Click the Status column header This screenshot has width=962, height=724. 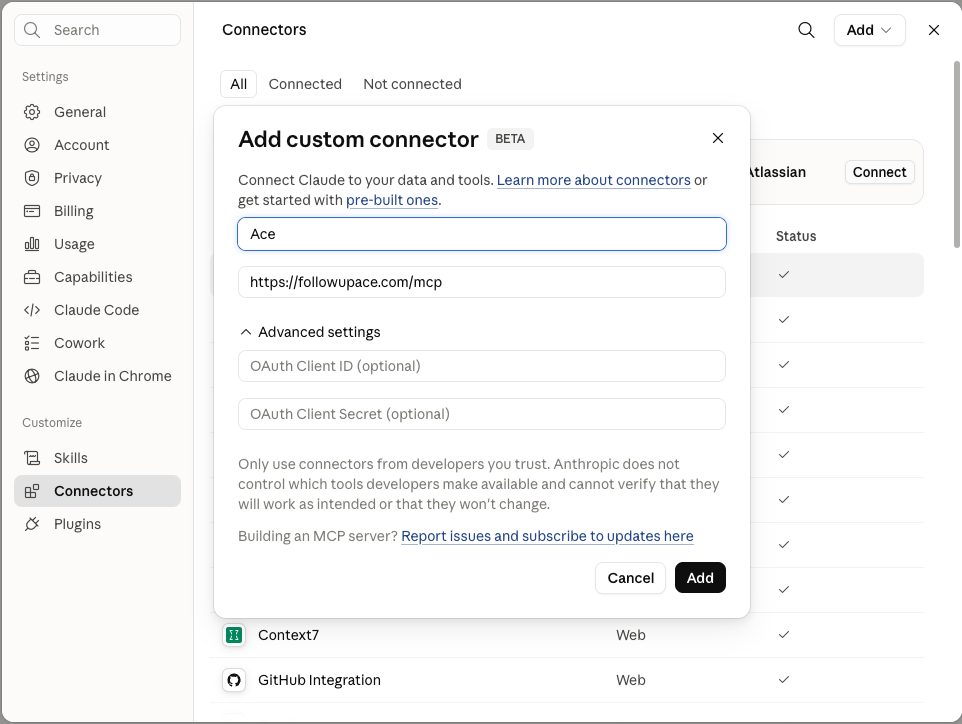point(796,236)
